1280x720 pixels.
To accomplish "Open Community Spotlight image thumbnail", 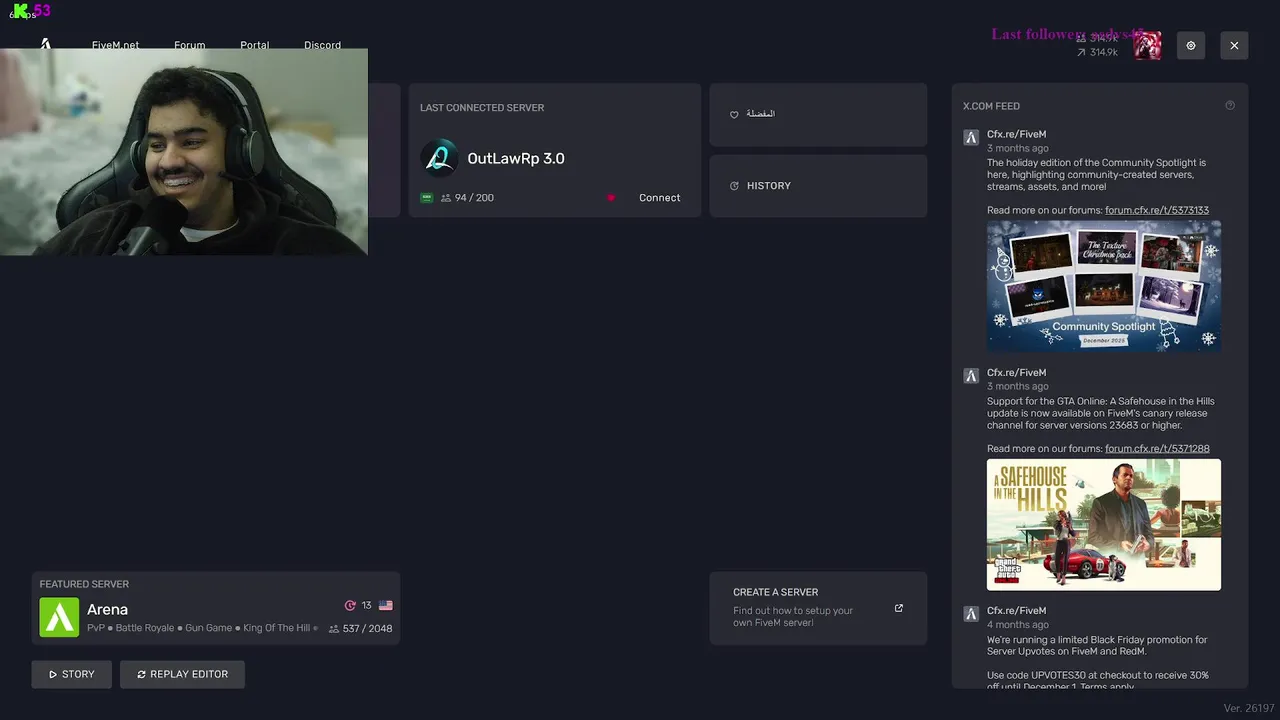I will 1104,285.
